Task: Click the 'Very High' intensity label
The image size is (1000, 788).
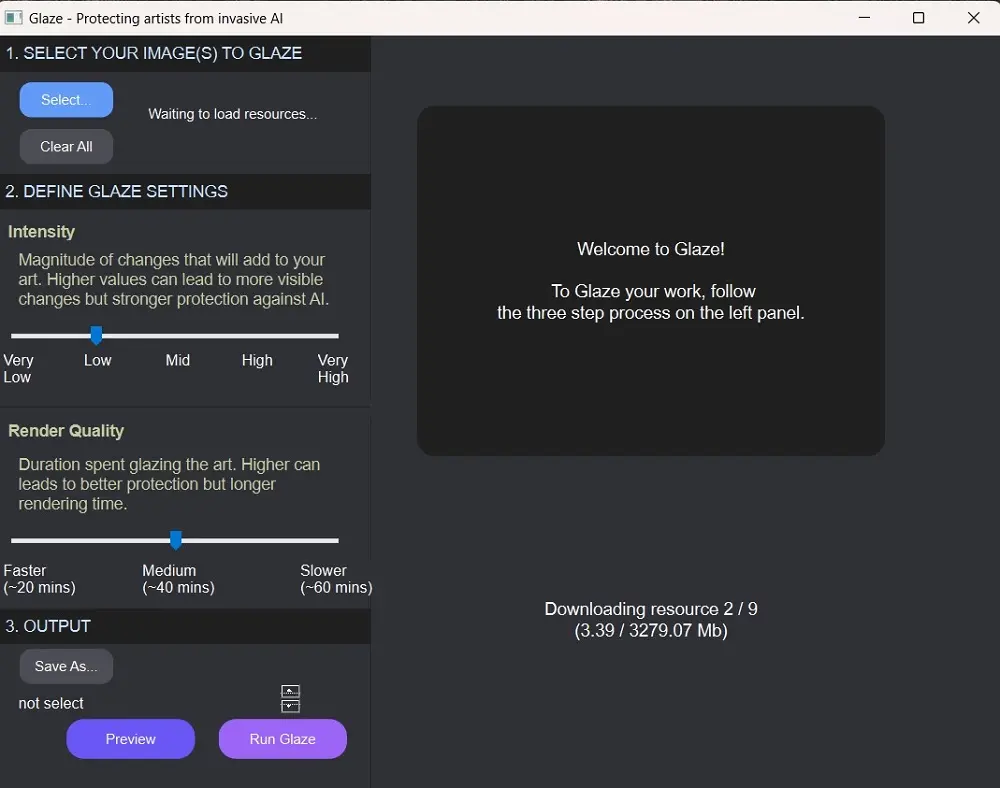Action: pos(333,368)
